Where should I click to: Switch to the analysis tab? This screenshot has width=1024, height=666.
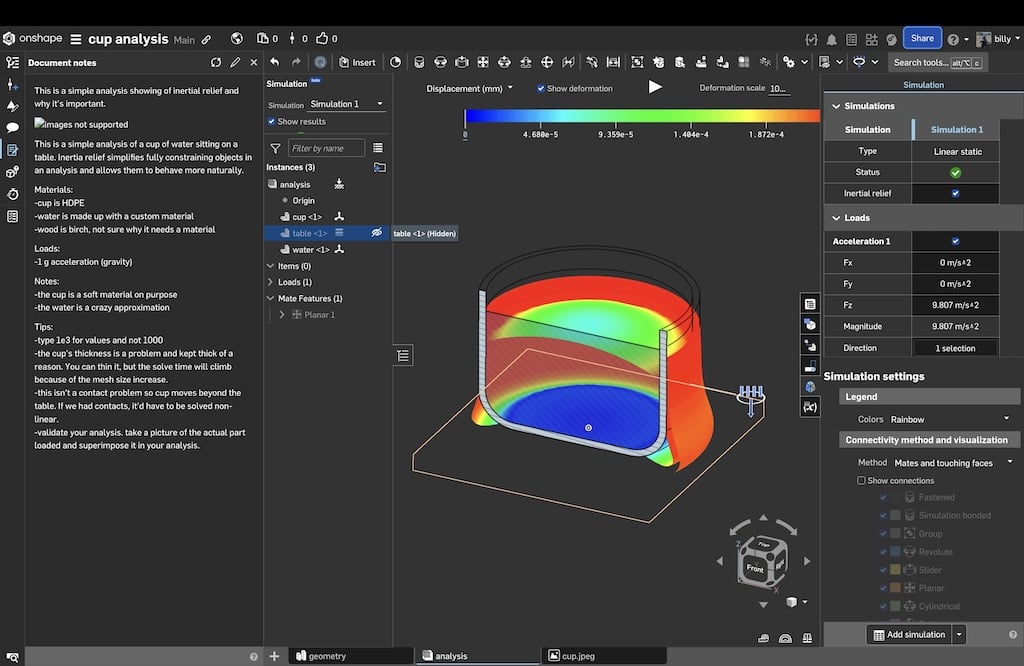click(x=478, y=656)
